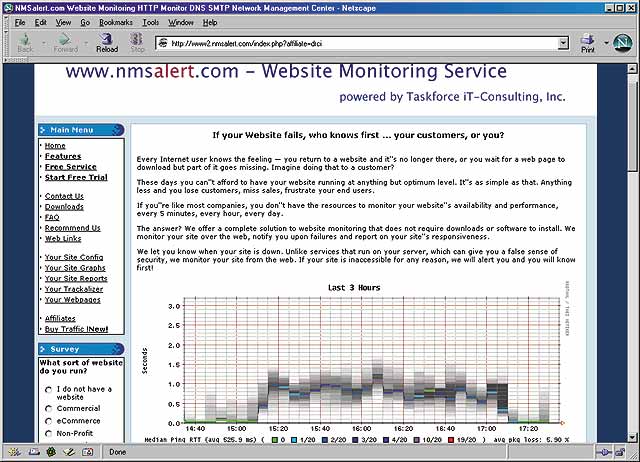This screenshot has height=462, width=640.
Task: Open Composer pen icon in status bar
Action: point(69,452)
